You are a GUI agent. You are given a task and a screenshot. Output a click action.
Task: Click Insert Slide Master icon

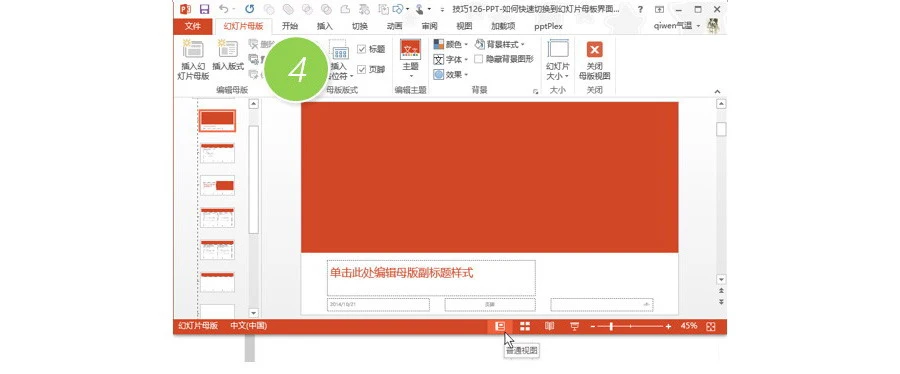click(x=193, y=60)
